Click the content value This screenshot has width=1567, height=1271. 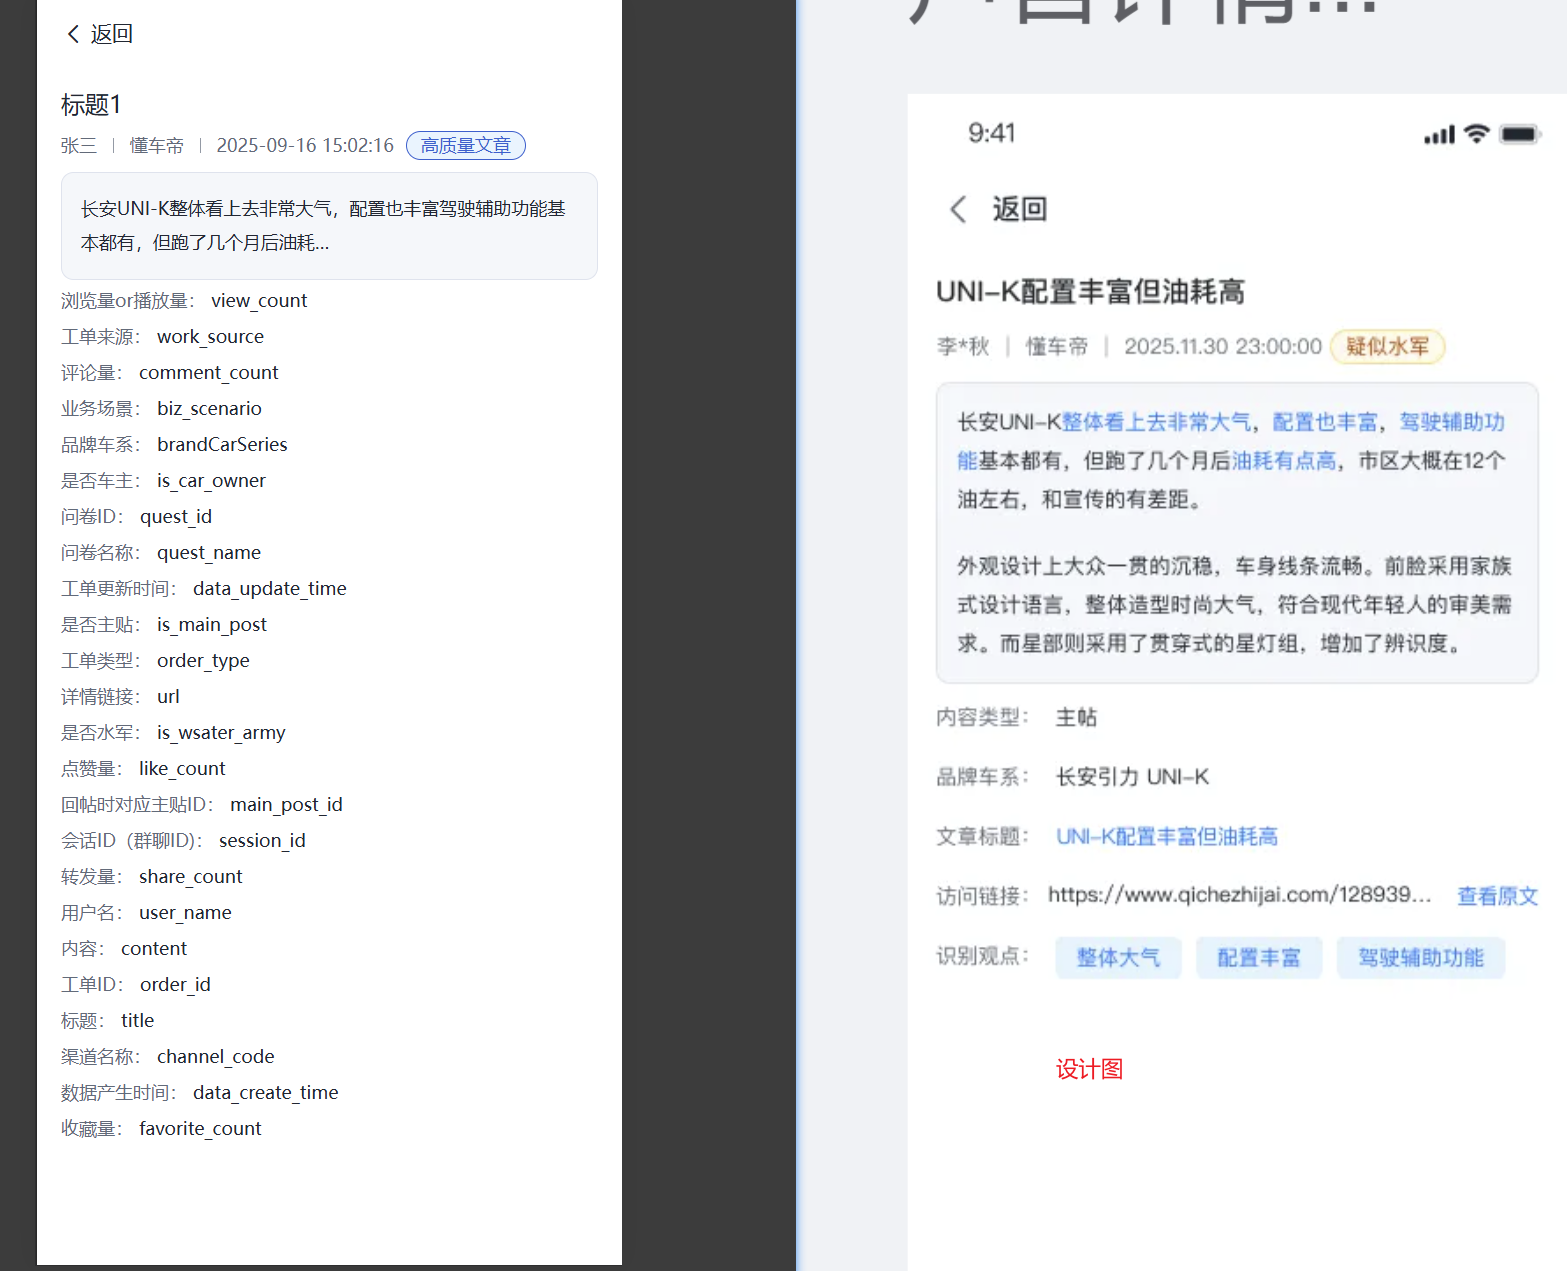point(154,949)
